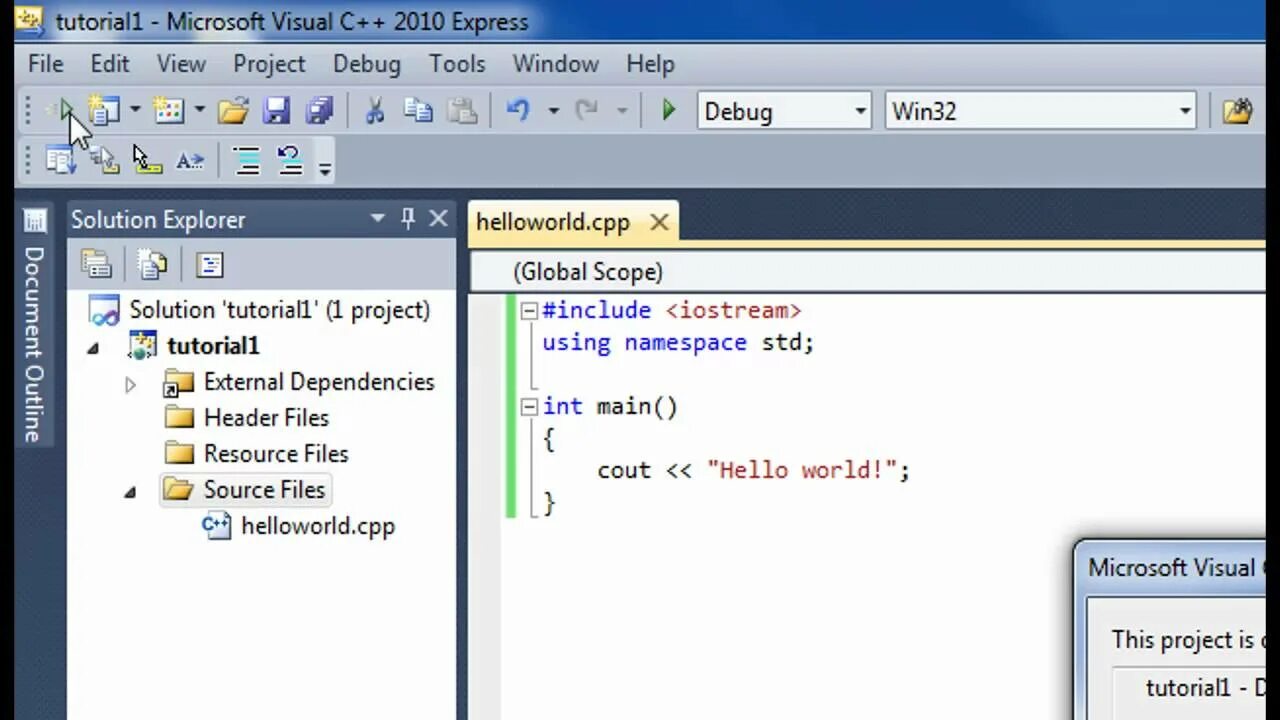Collapse the Source Files node arrow

(129, 492)
